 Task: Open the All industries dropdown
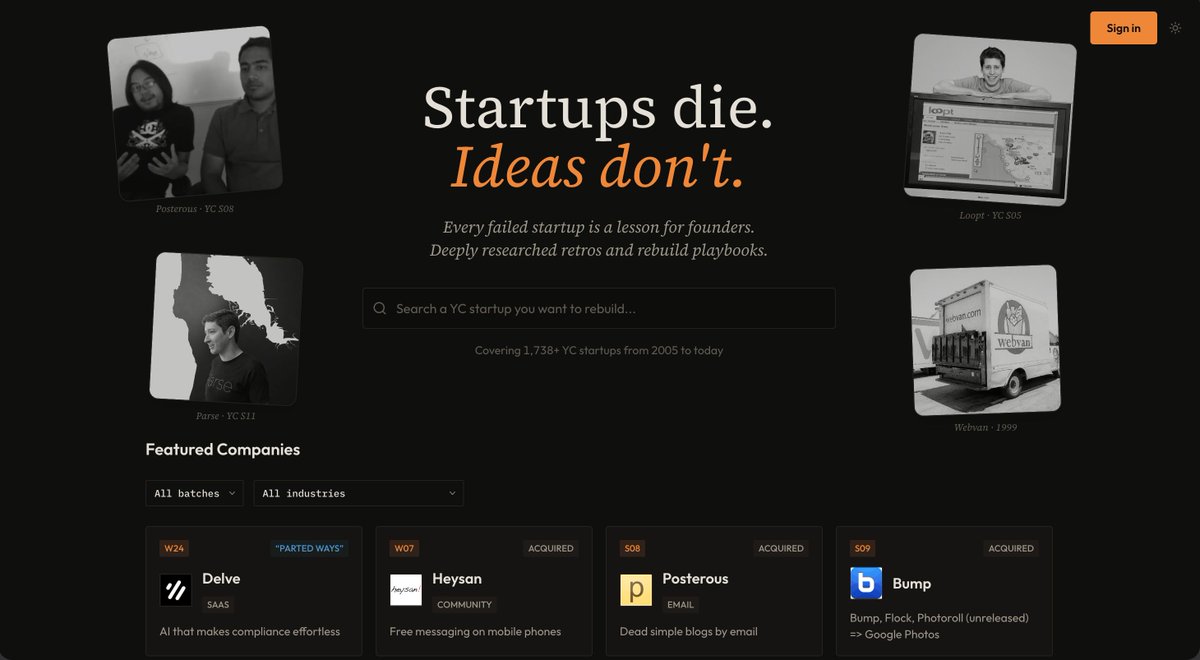pos(358,493)
